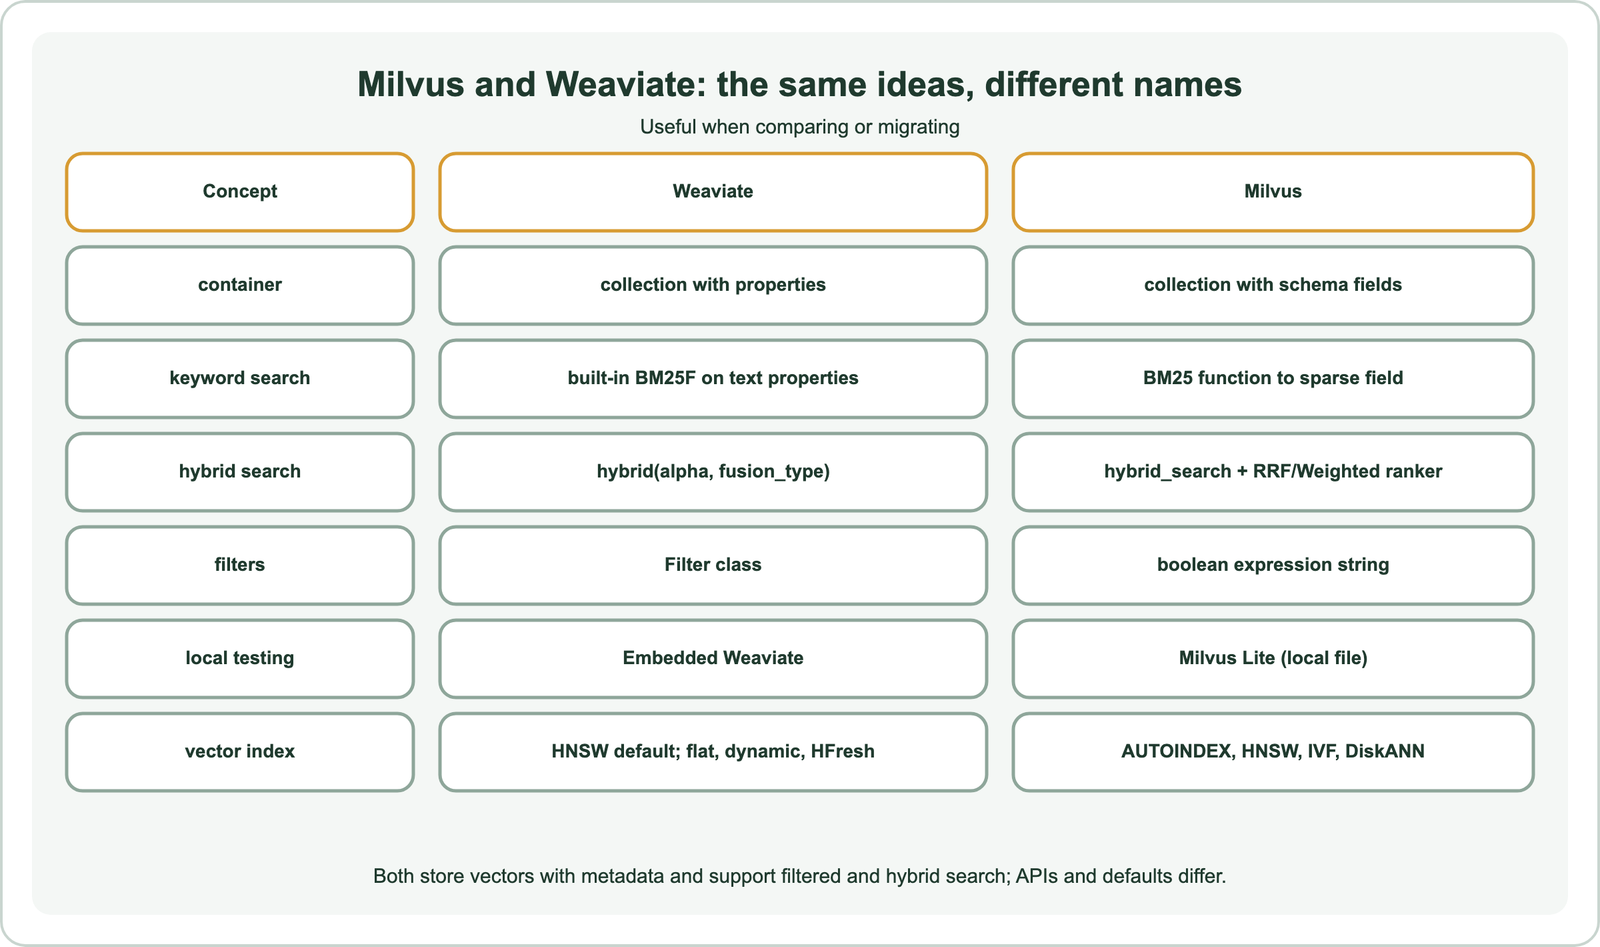This screenshot has height=947, width=1600.
Task: Select the 'container' concept cell
Action: 240,285
